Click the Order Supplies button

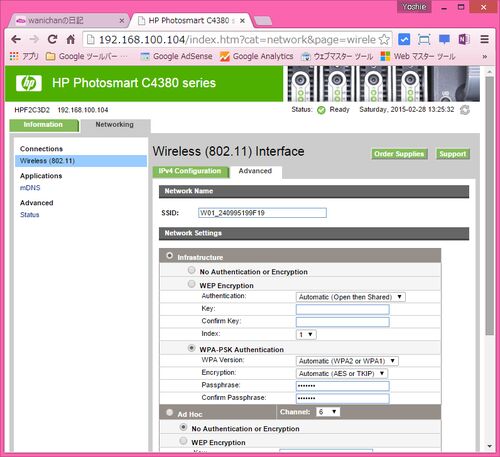(x=399, y=154)
